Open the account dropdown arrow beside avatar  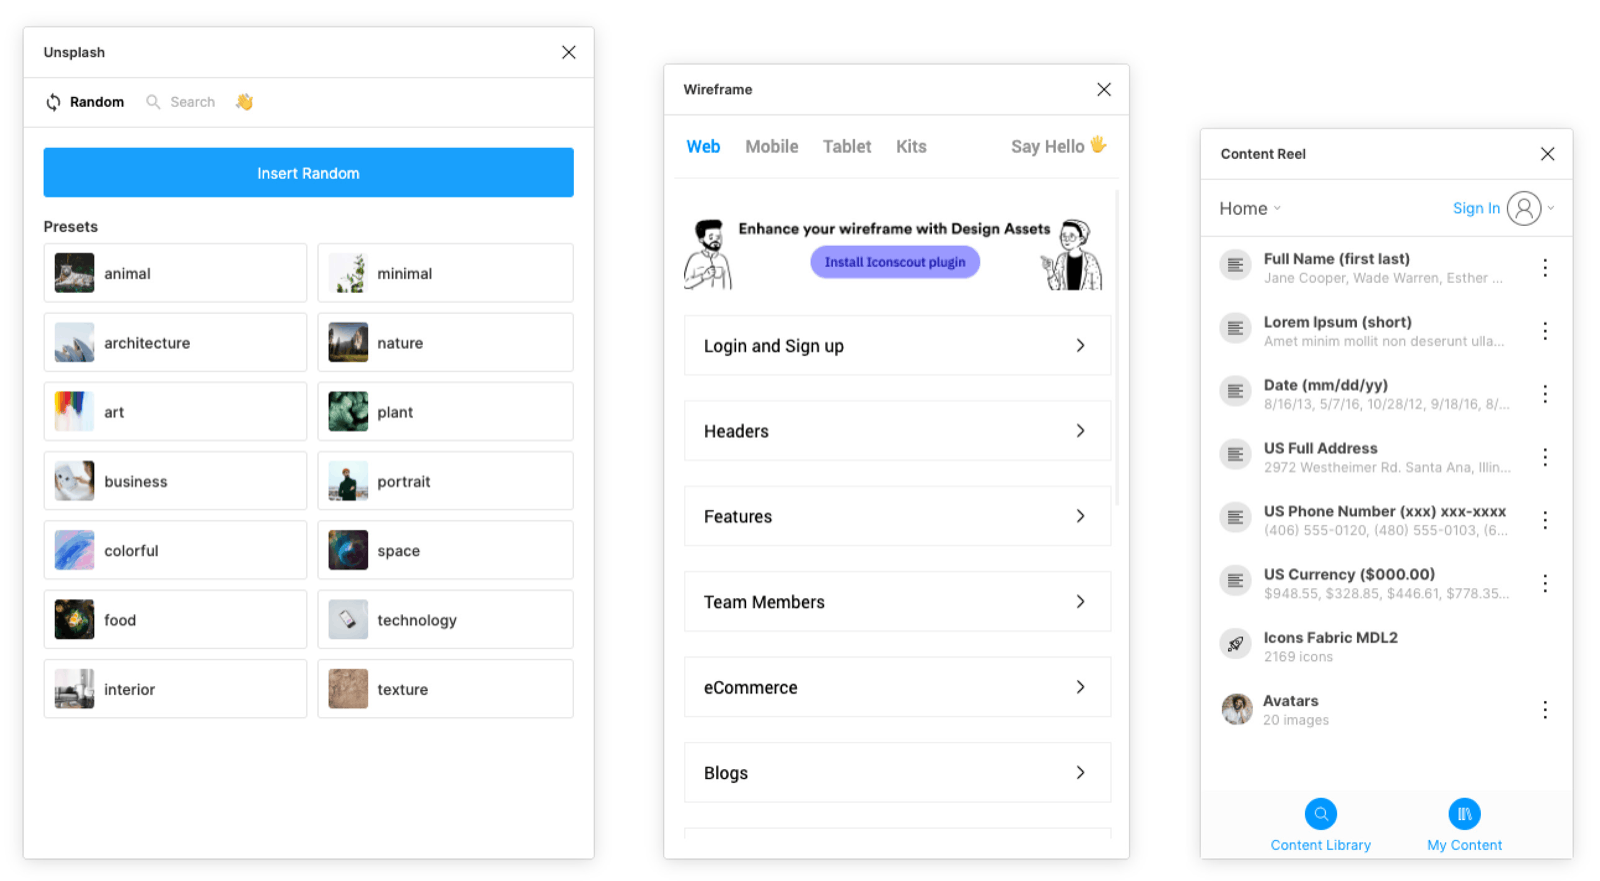[x=1551, y=208]
